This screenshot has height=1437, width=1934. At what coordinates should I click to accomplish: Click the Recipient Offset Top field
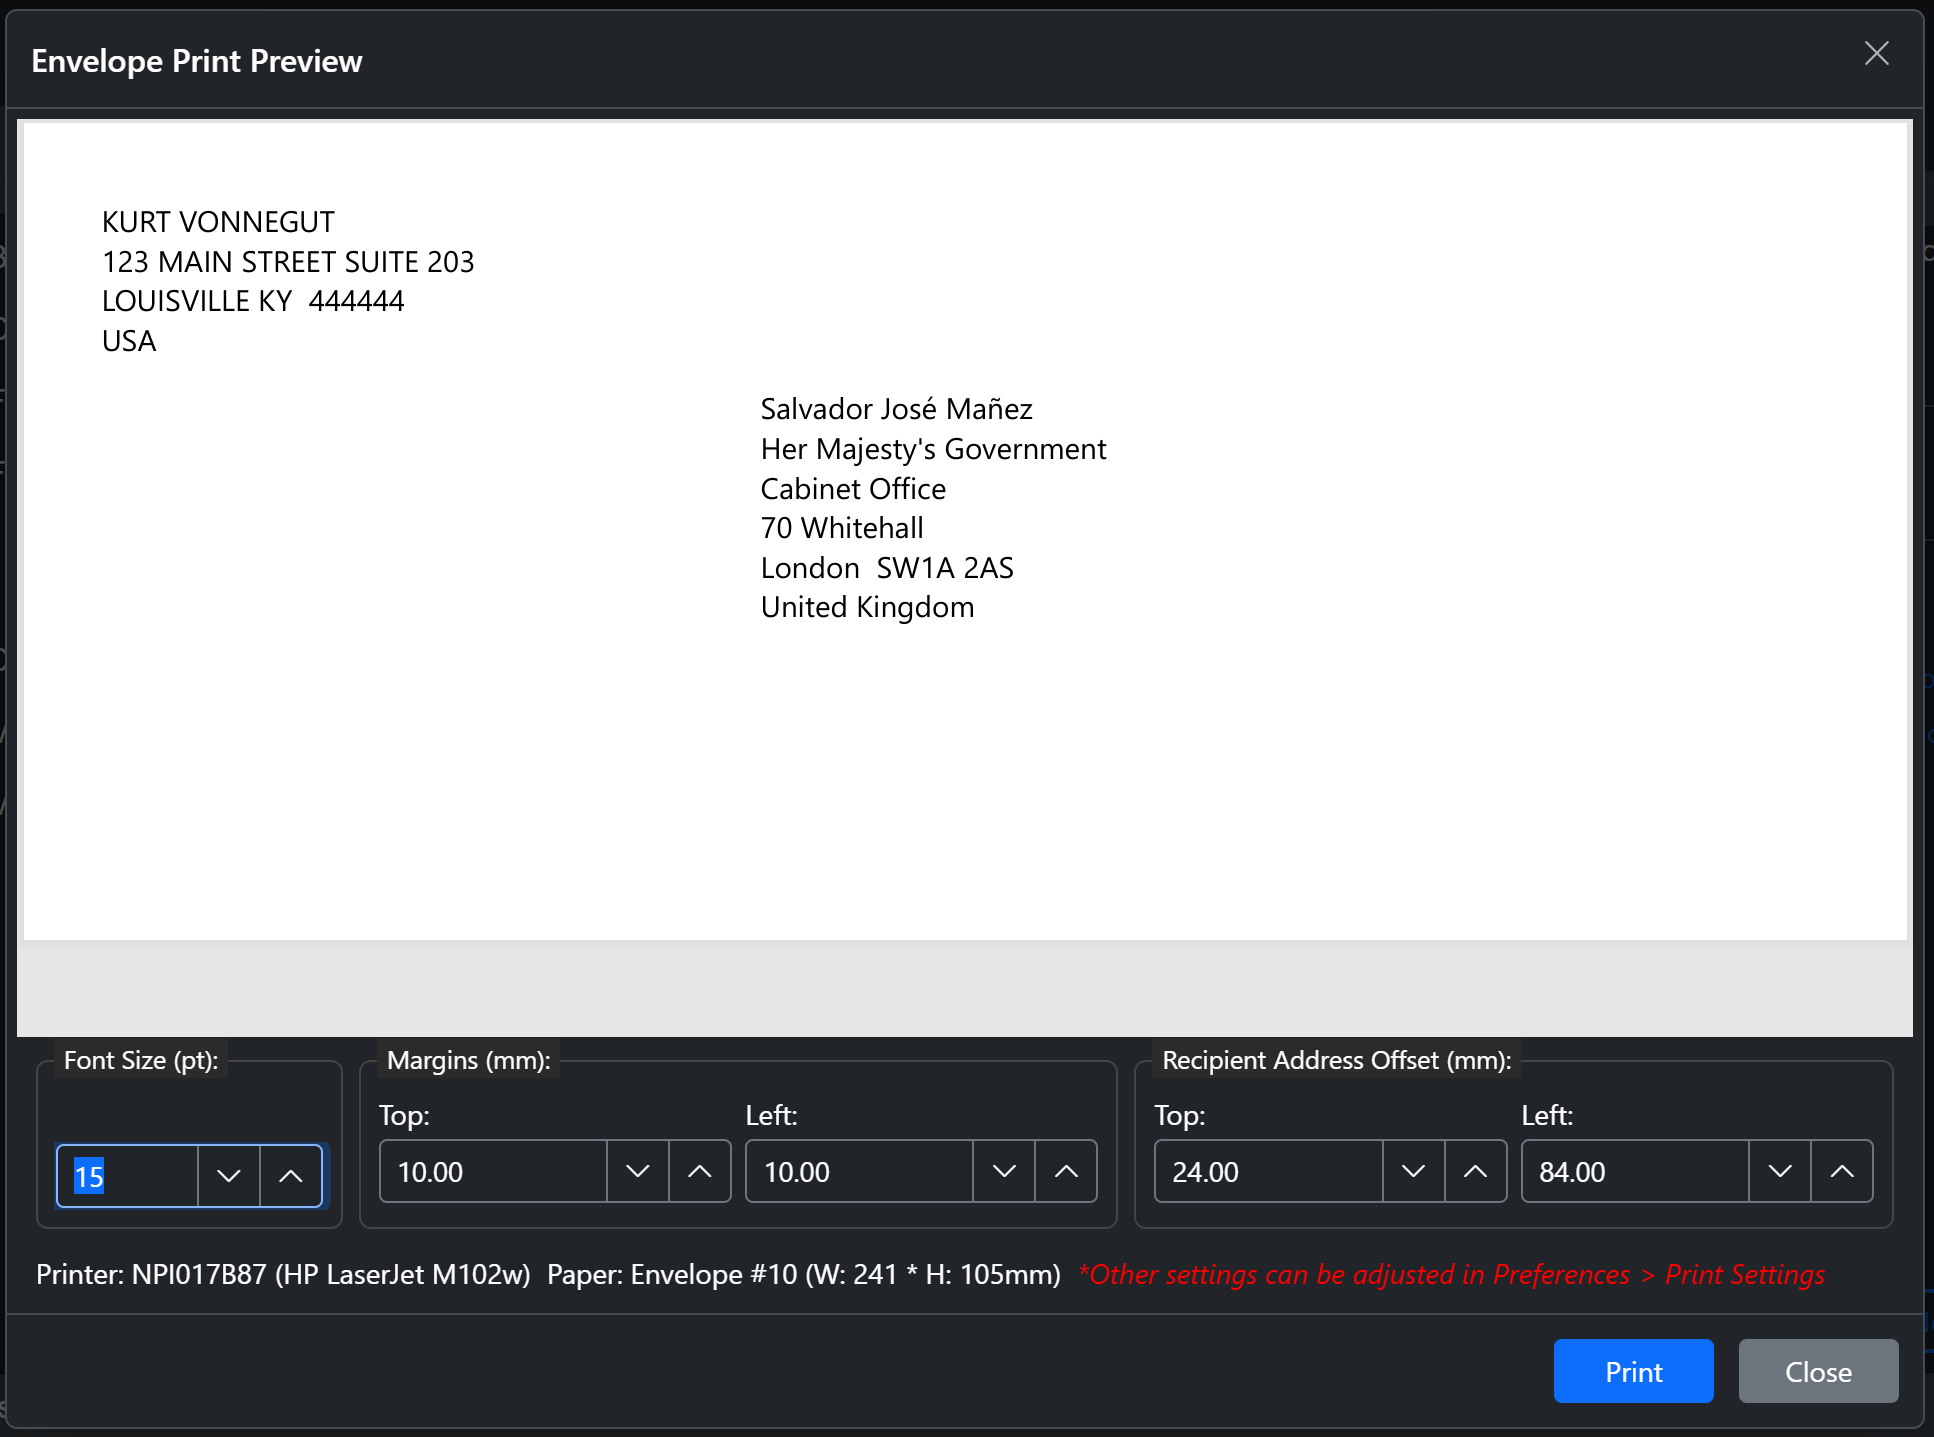(1267, 1171)
